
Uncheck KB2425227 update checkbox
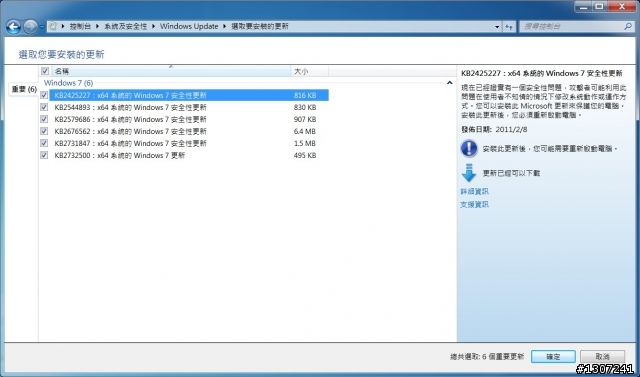point(44,95)
